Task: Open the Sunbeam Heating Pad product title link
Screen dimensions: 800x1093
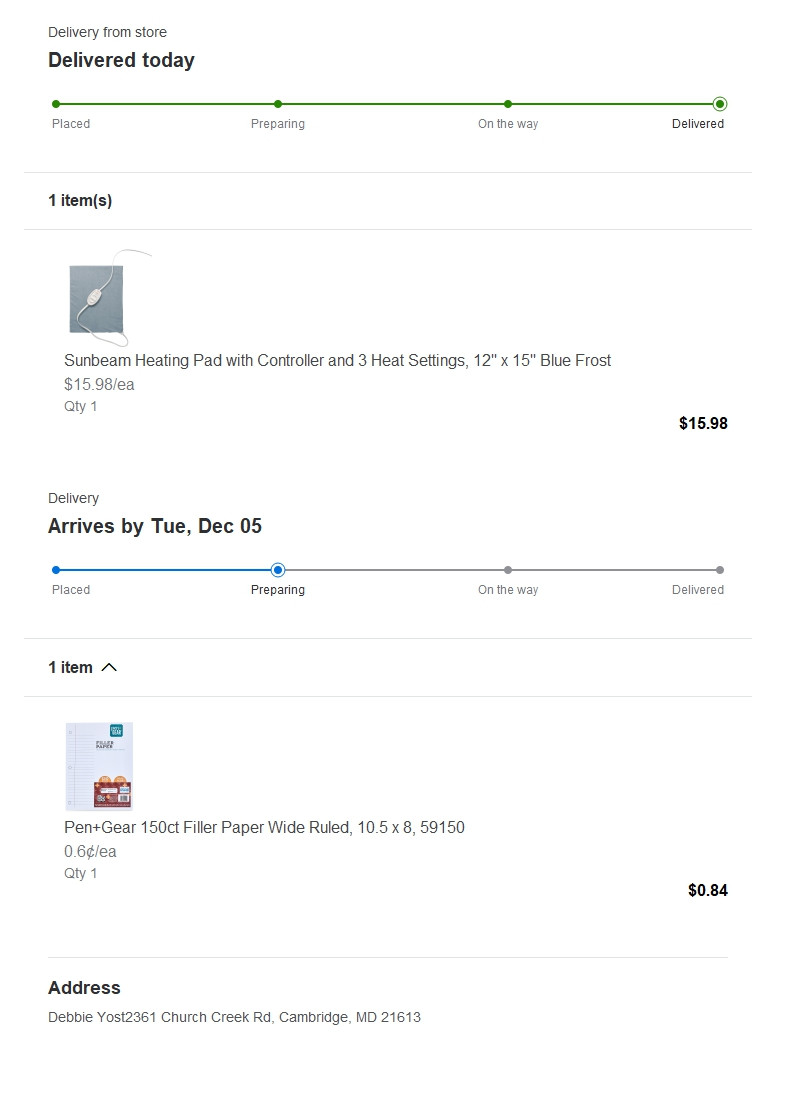Action: (337, 360)
